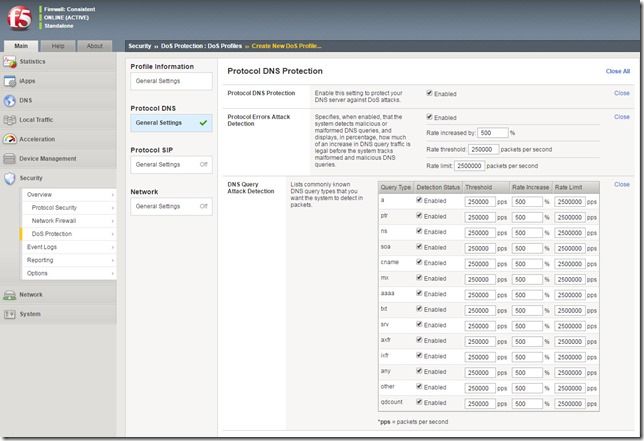Click the Acceleration gauge icon
The image size is (644, 441).
click(10, 139)
